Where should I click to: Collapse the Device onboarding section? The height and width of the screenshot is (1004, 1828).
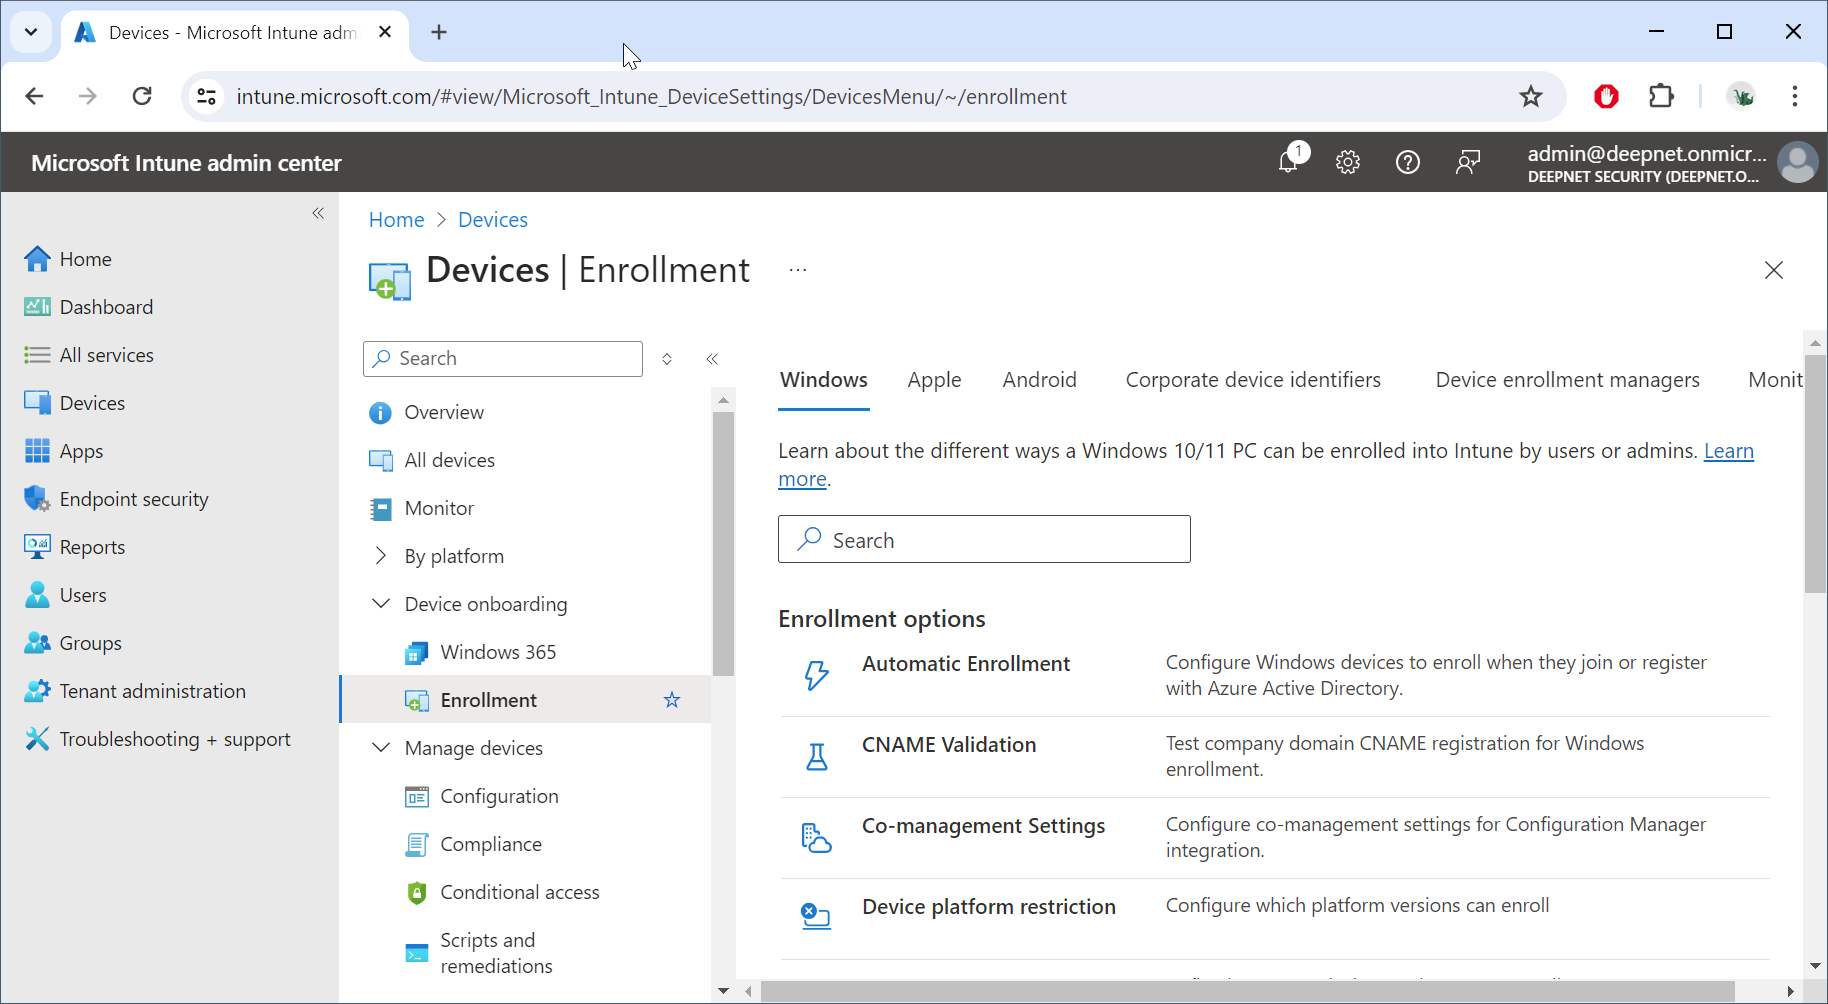click(381, 604)
